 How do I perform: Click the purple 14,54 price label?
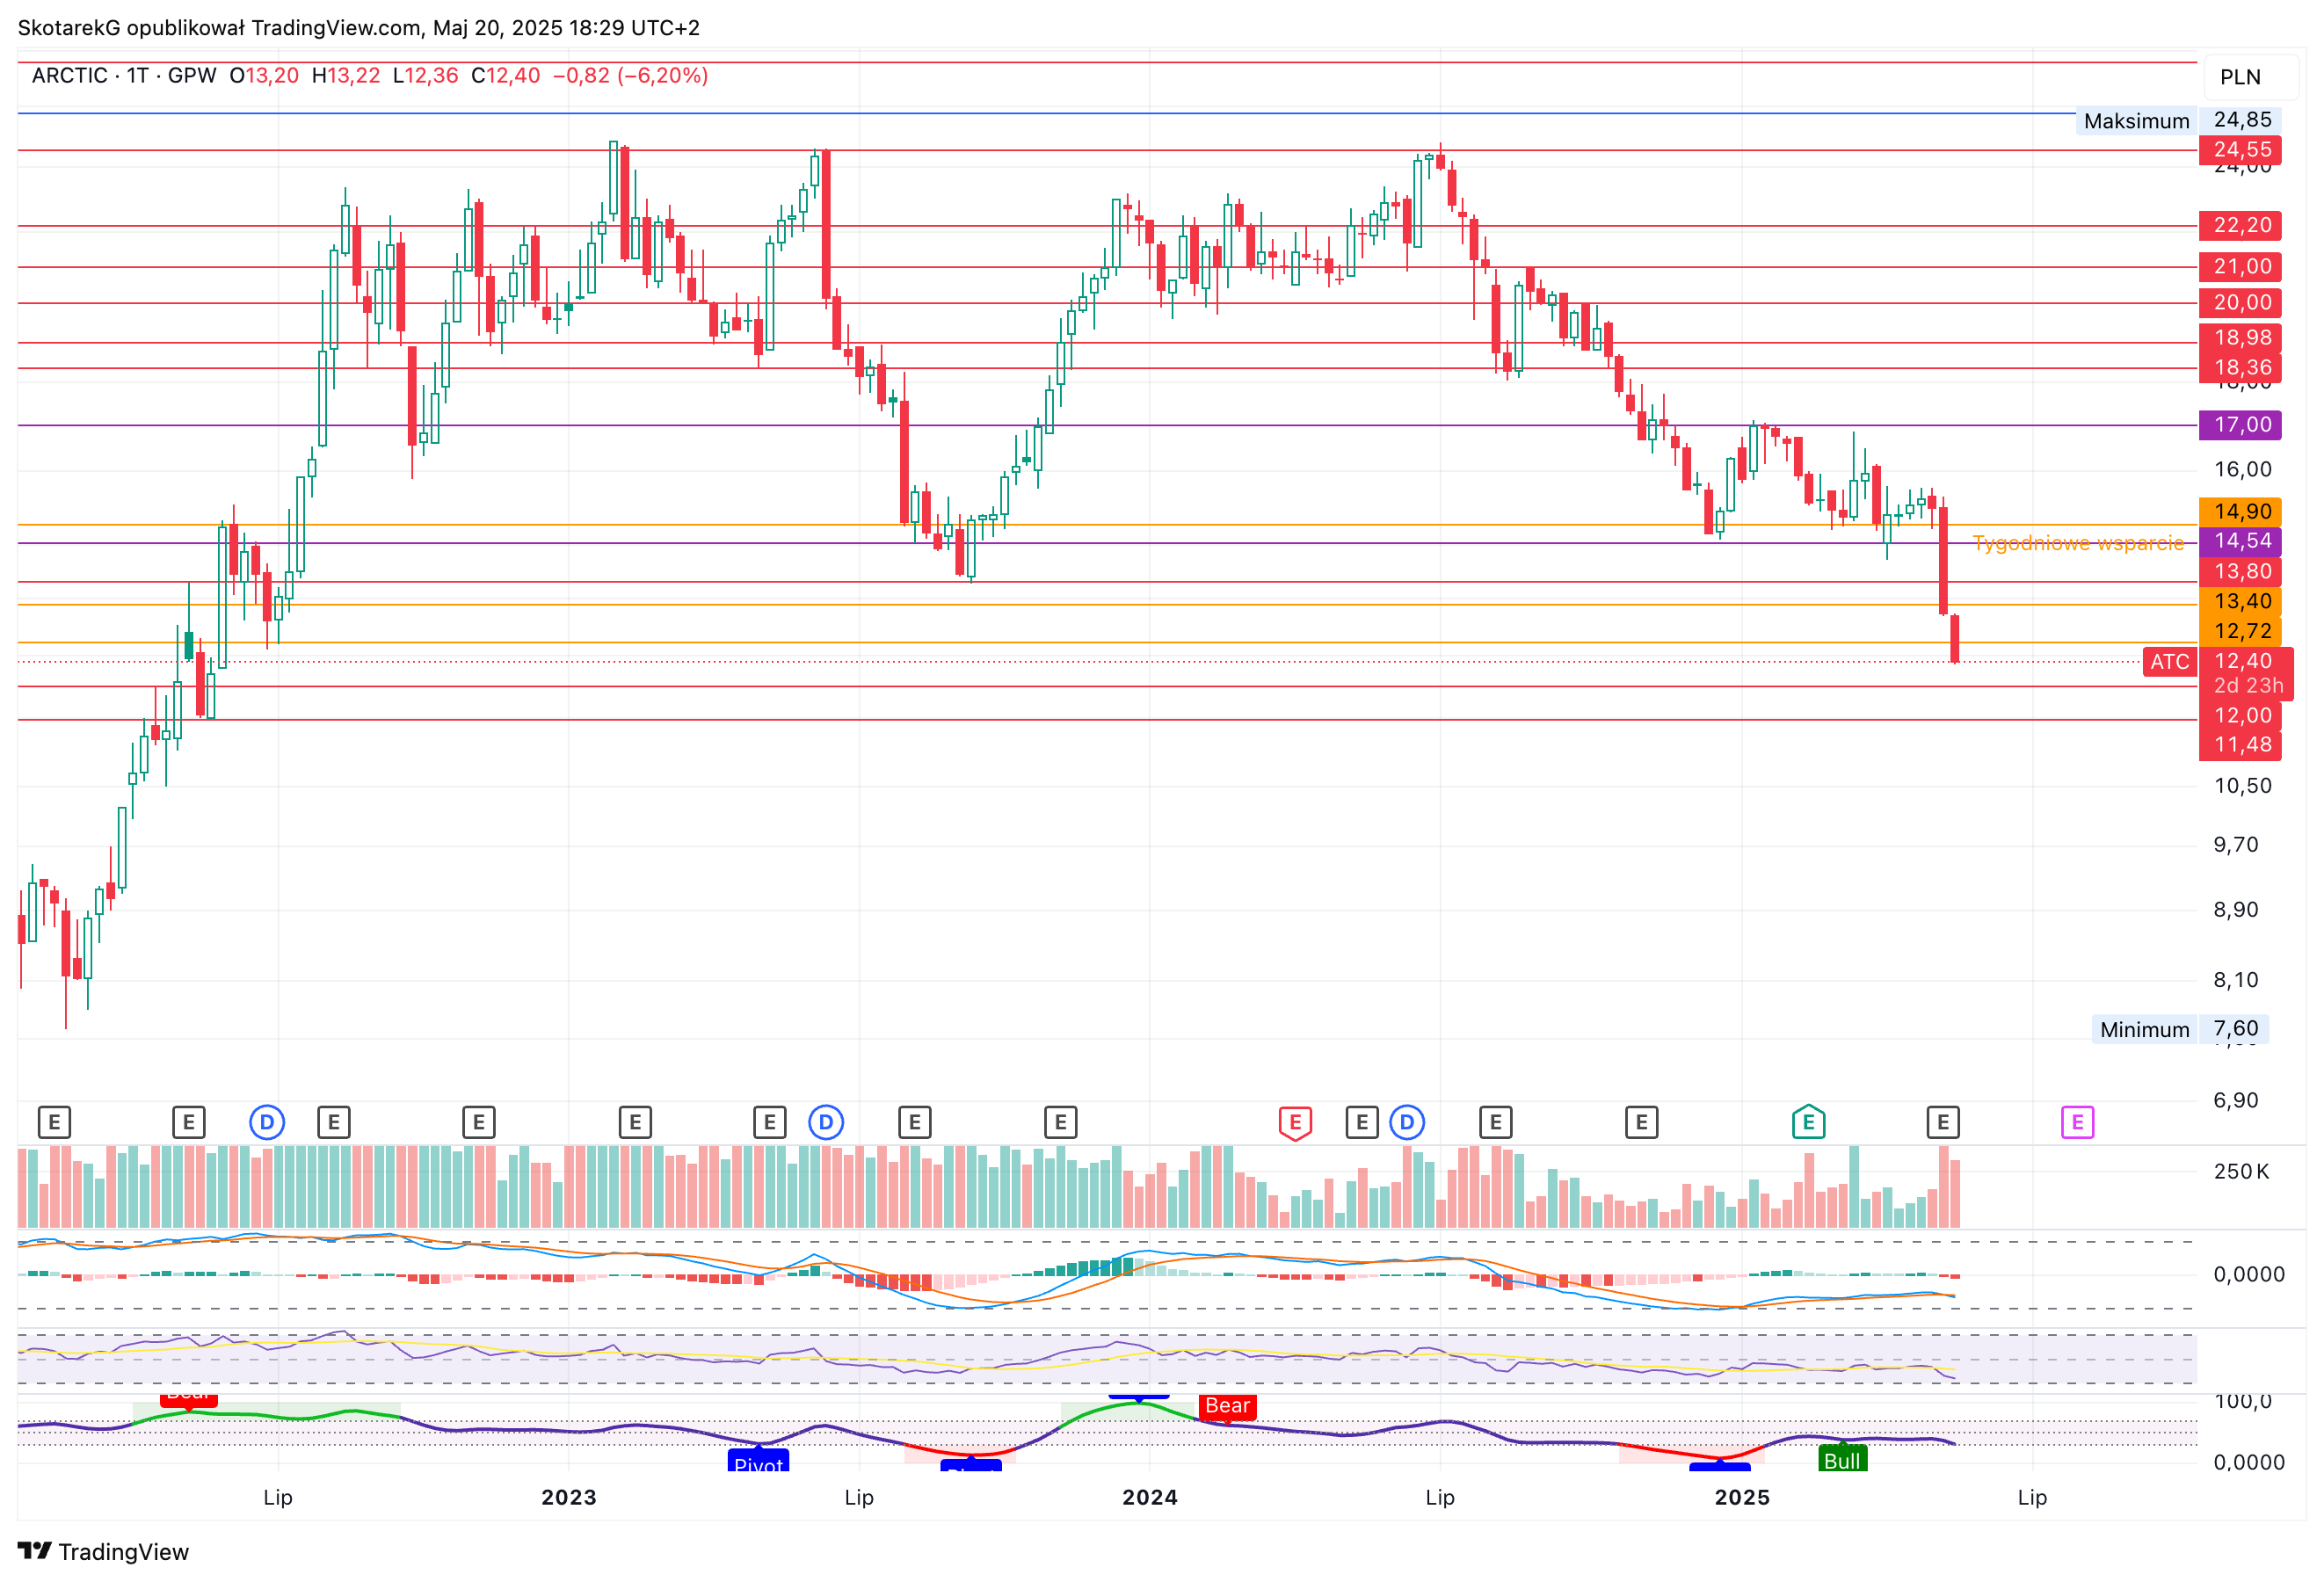(2240, 541)
